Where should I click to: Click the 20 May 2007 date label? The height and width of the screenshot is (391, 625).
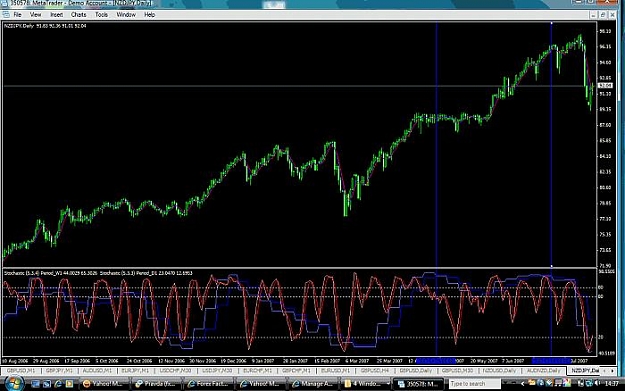pyautogui.click(x=484, y=361)
